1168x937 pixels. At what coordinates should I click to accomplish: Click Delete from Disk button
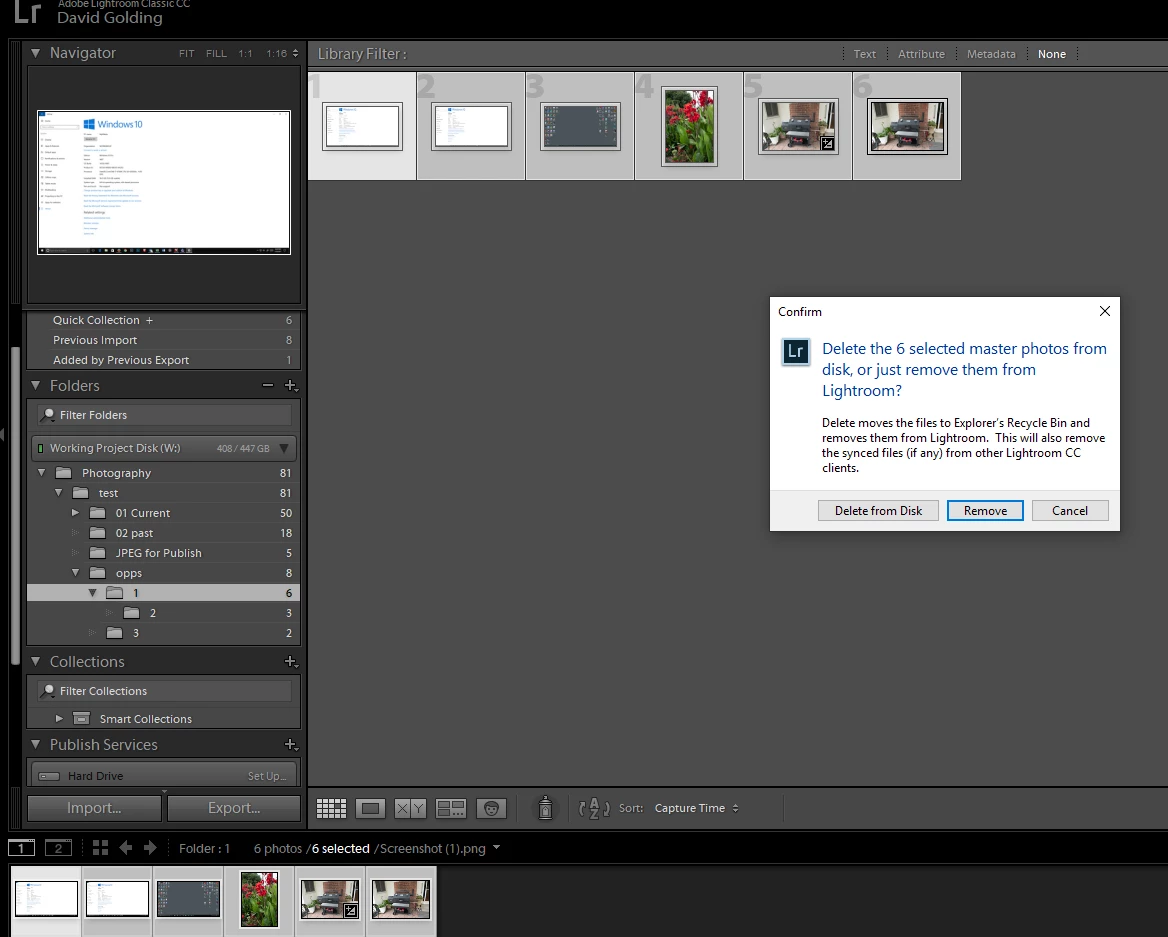pyautogui.click(x=878, y=510)
